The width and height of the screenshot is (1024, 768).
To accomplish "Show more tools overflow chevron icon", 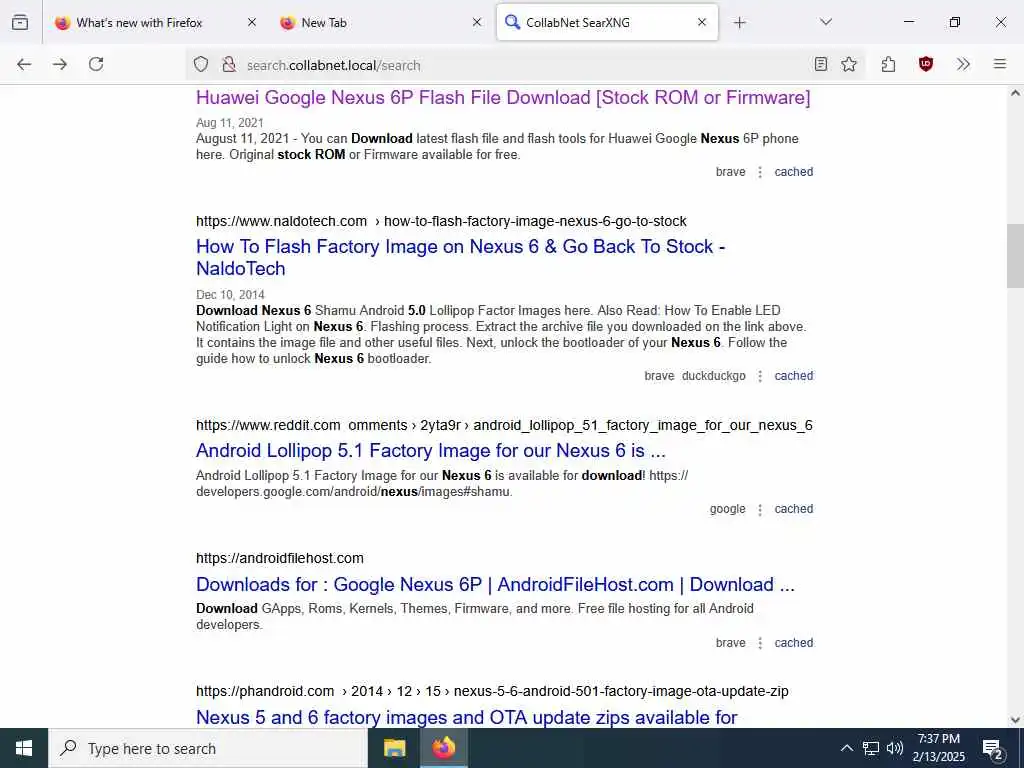I will [x=963, y=64].
